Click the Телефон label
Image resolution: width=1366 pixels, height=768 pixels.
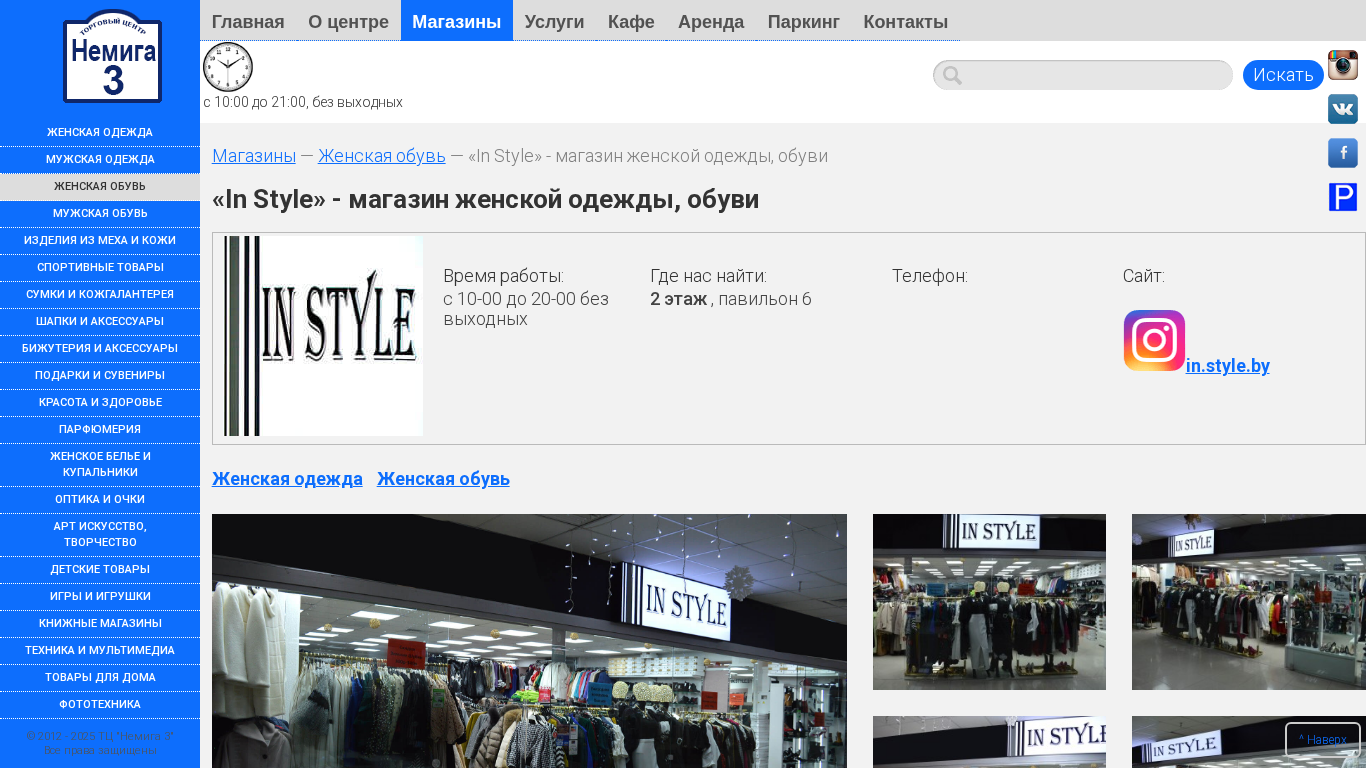930,276
